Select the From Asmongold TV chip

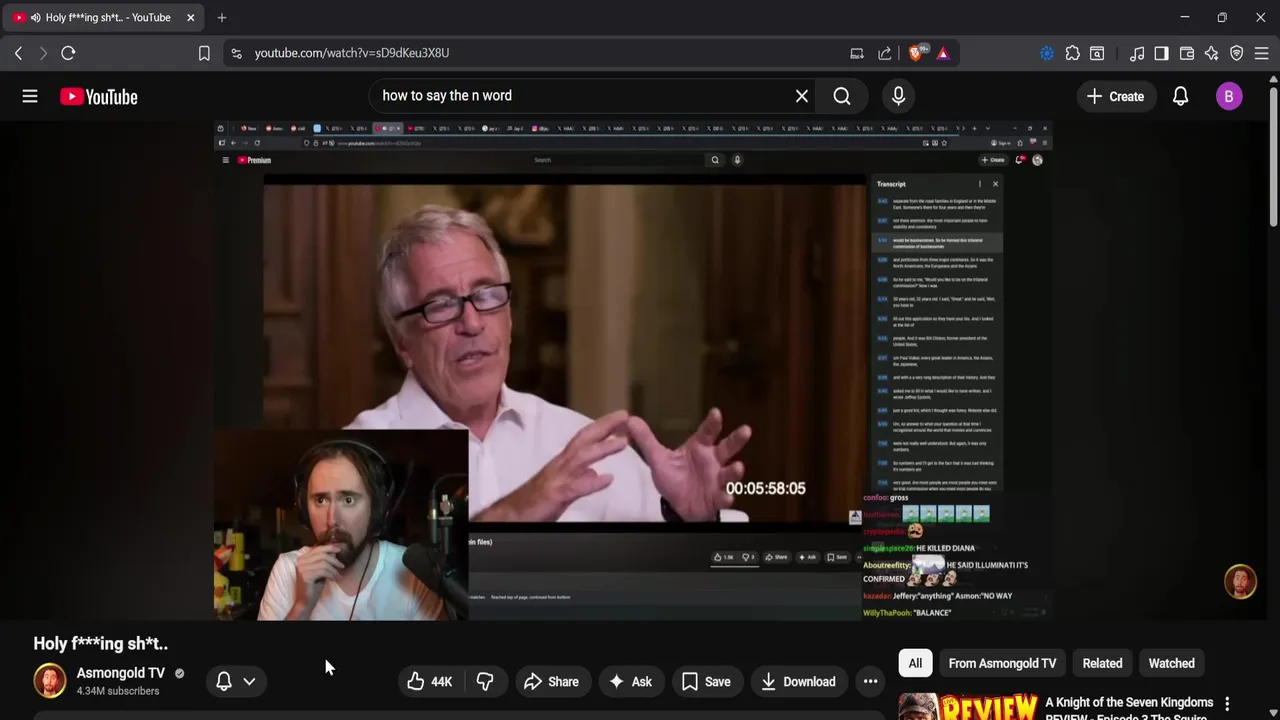pos(1002,663)
